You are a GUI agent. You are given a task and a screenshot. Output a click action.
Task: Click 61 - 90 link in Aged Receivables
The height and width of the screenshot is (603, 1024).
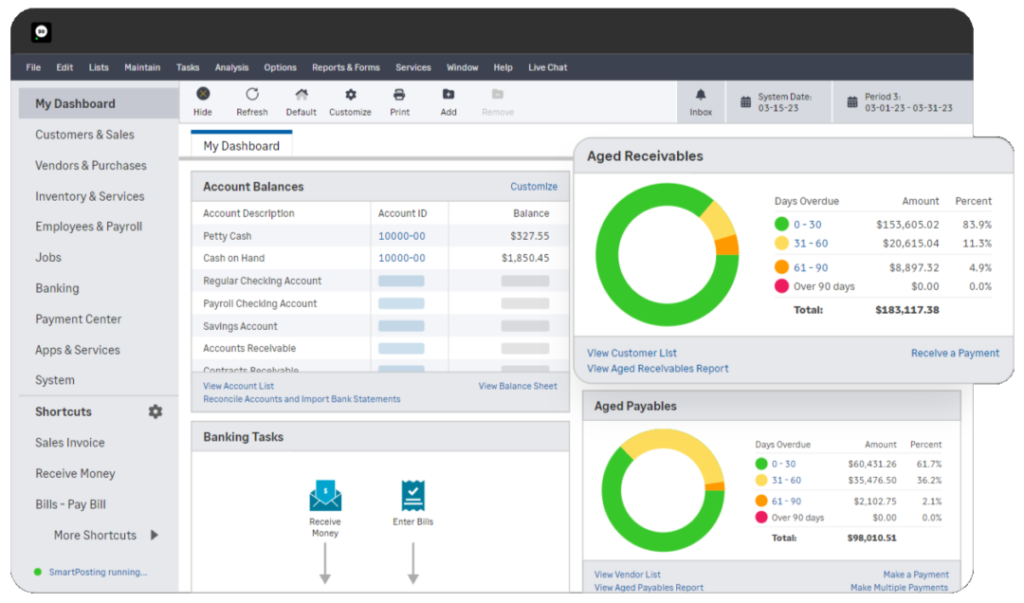(x=810, y=268)
